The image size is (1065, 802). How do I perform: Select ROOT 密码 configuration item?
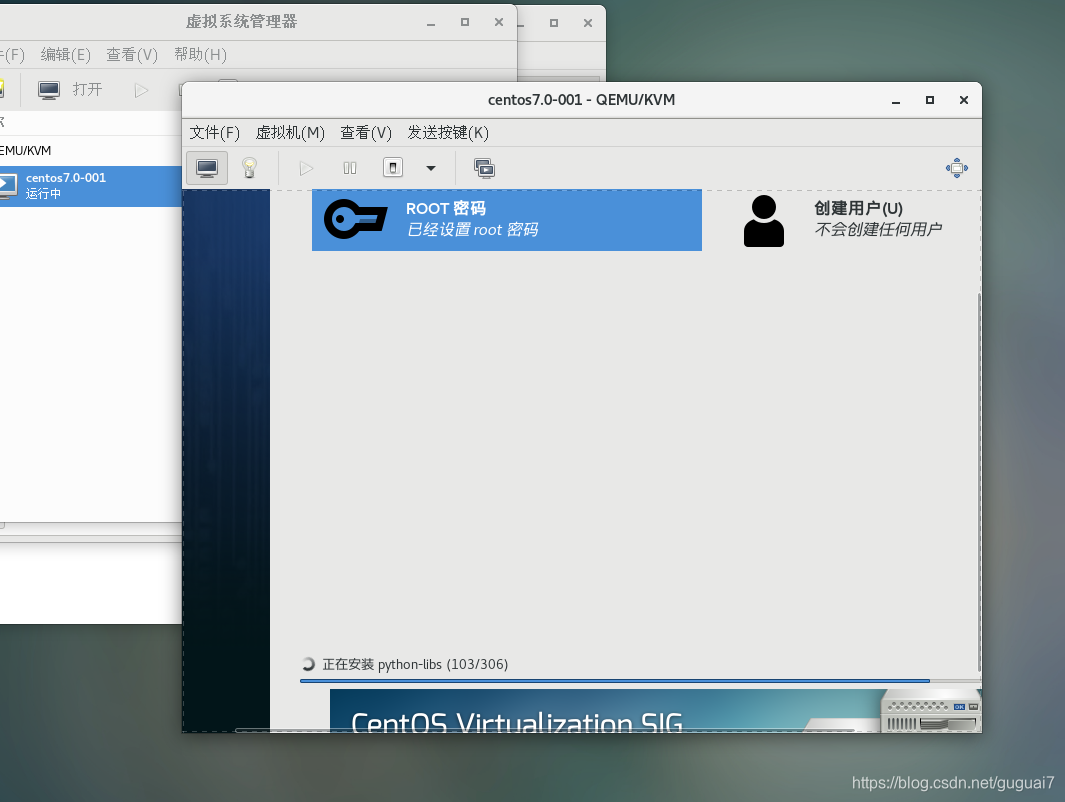(507, 220)
